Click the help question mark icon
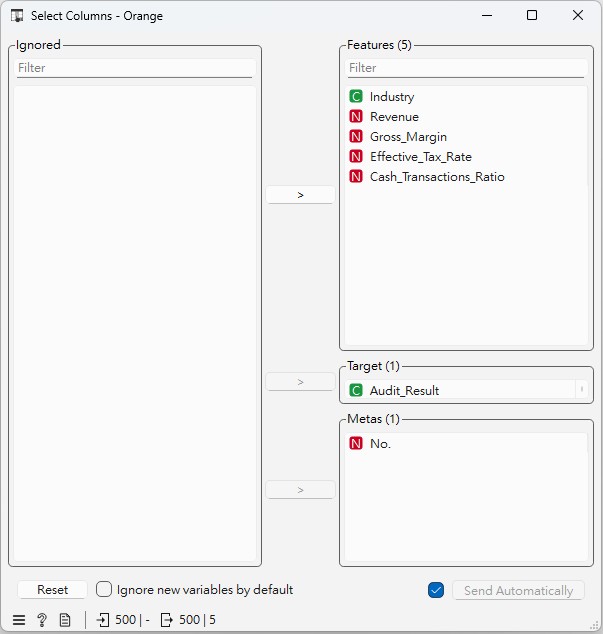Viewport: 603px width, 634px height. click(x=42, y=620)
